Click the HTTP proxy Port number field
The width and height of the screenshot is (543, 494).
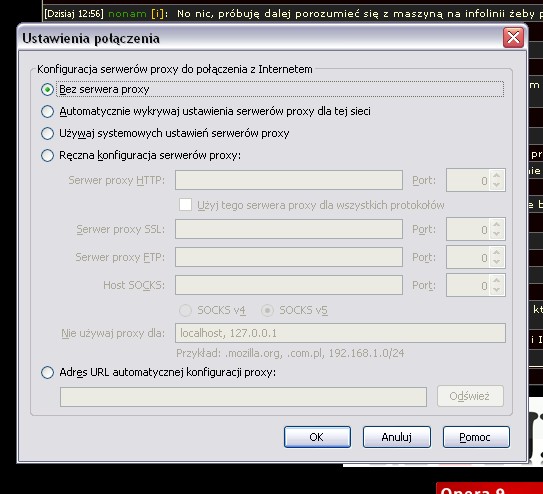468,180
